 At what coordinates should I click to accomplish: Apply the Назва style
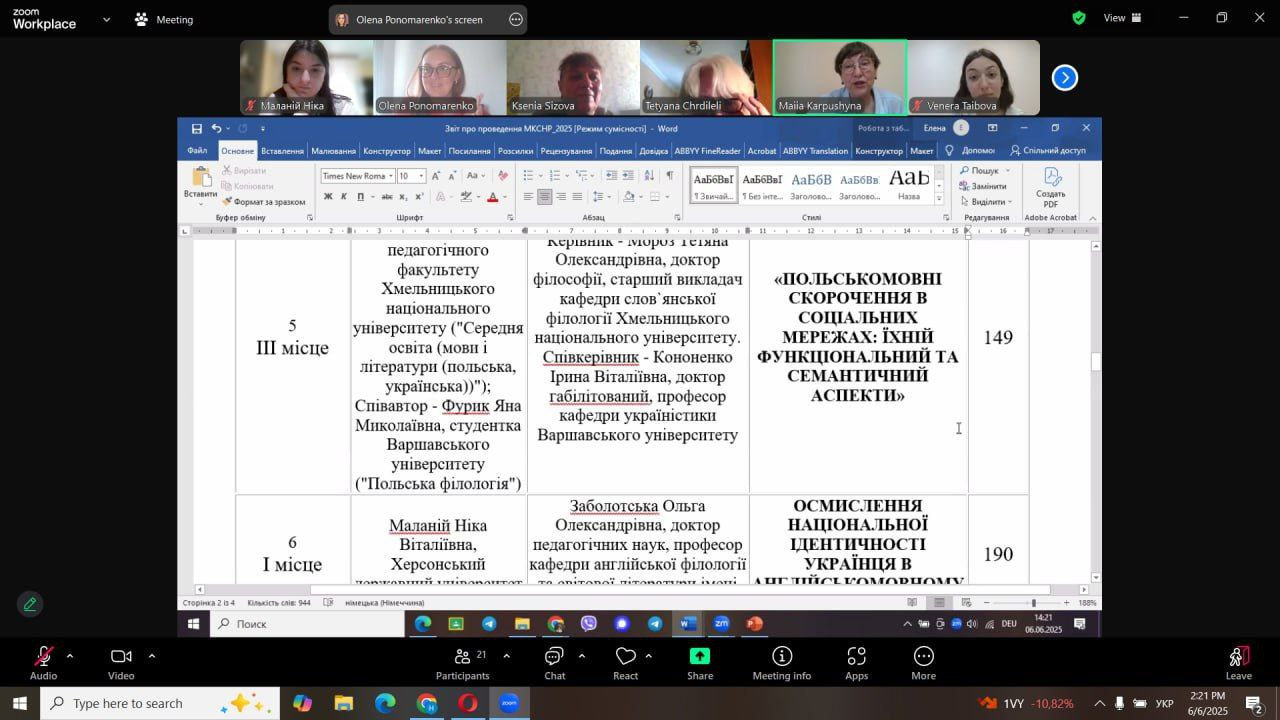909,185
